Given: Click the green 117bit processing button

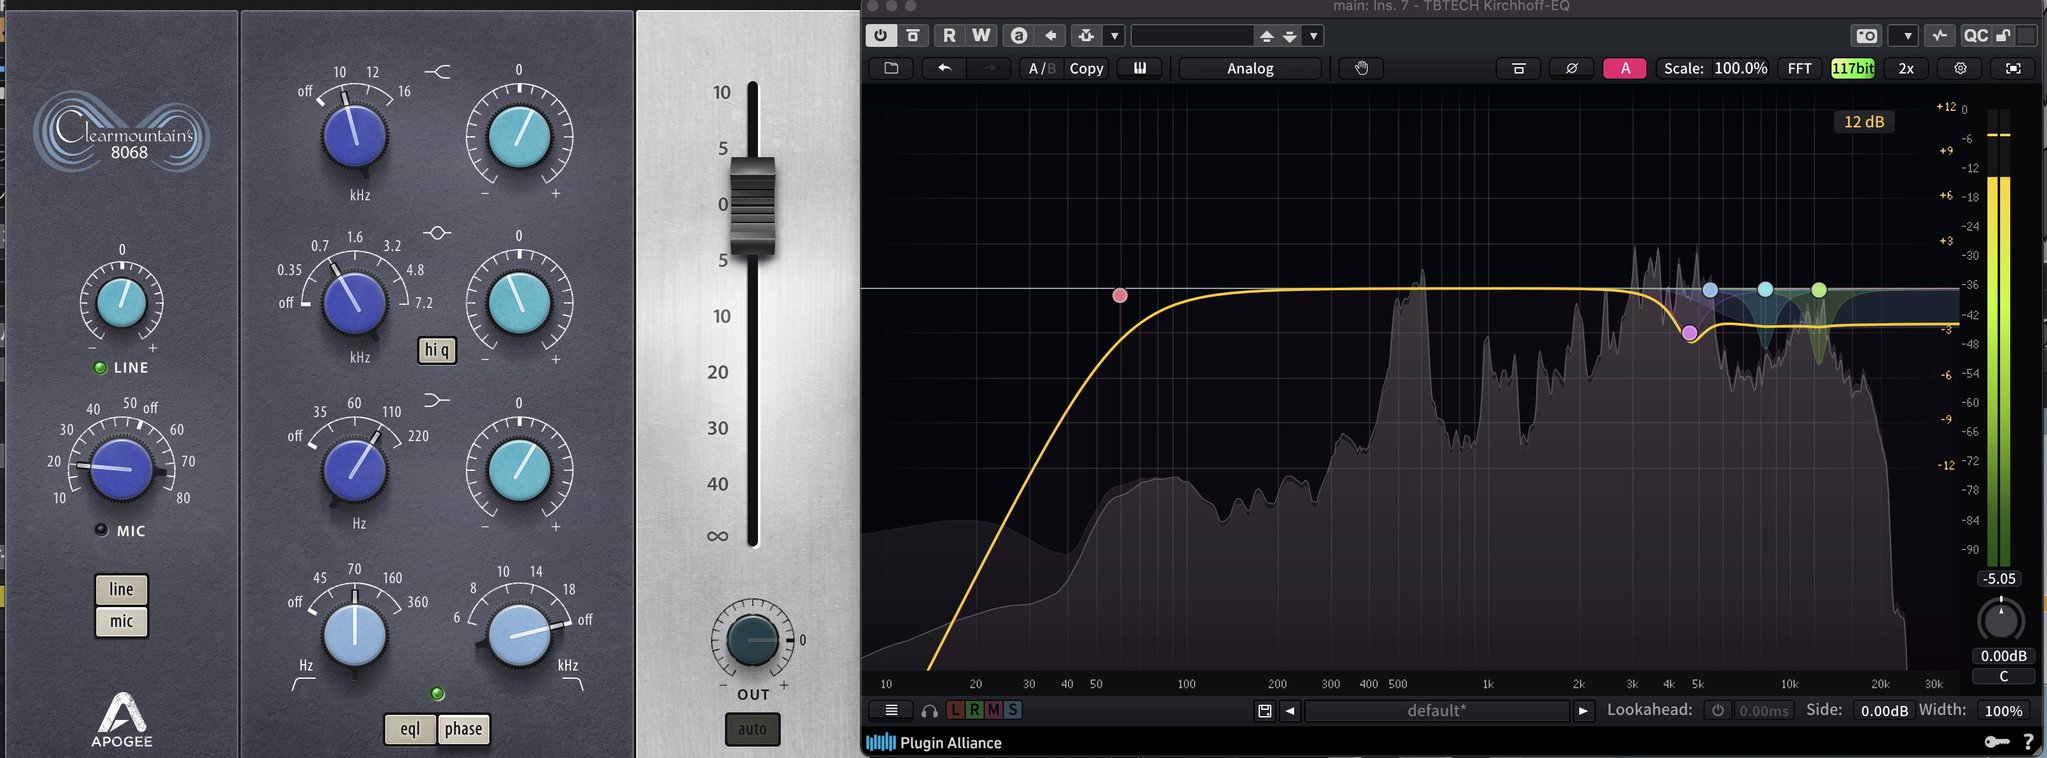Looking at the screenshot, I should point(1853,68).
